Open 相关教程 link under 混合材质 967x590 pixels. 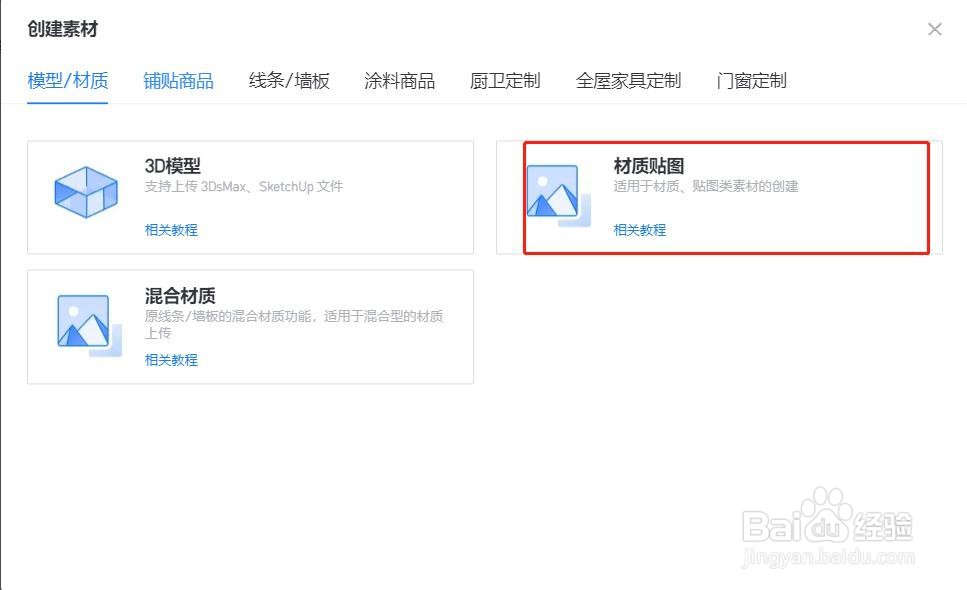tap(171, 360)
